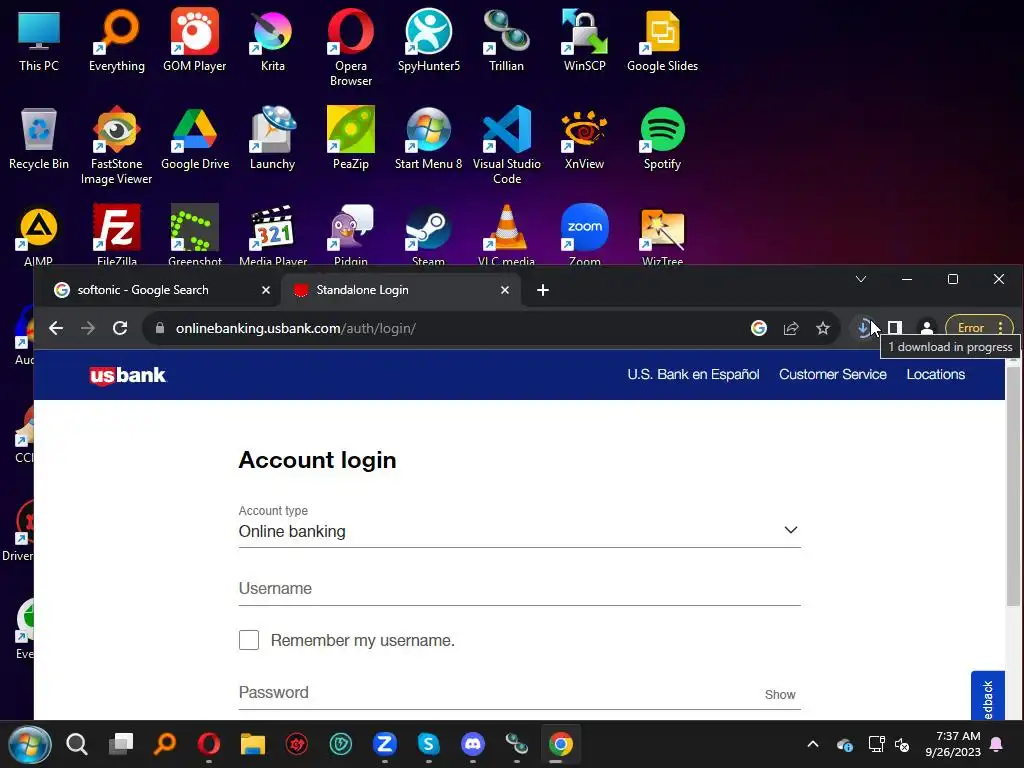
Task: Launch FastStone Image Viewer shortcut
Action: [117, 145]
